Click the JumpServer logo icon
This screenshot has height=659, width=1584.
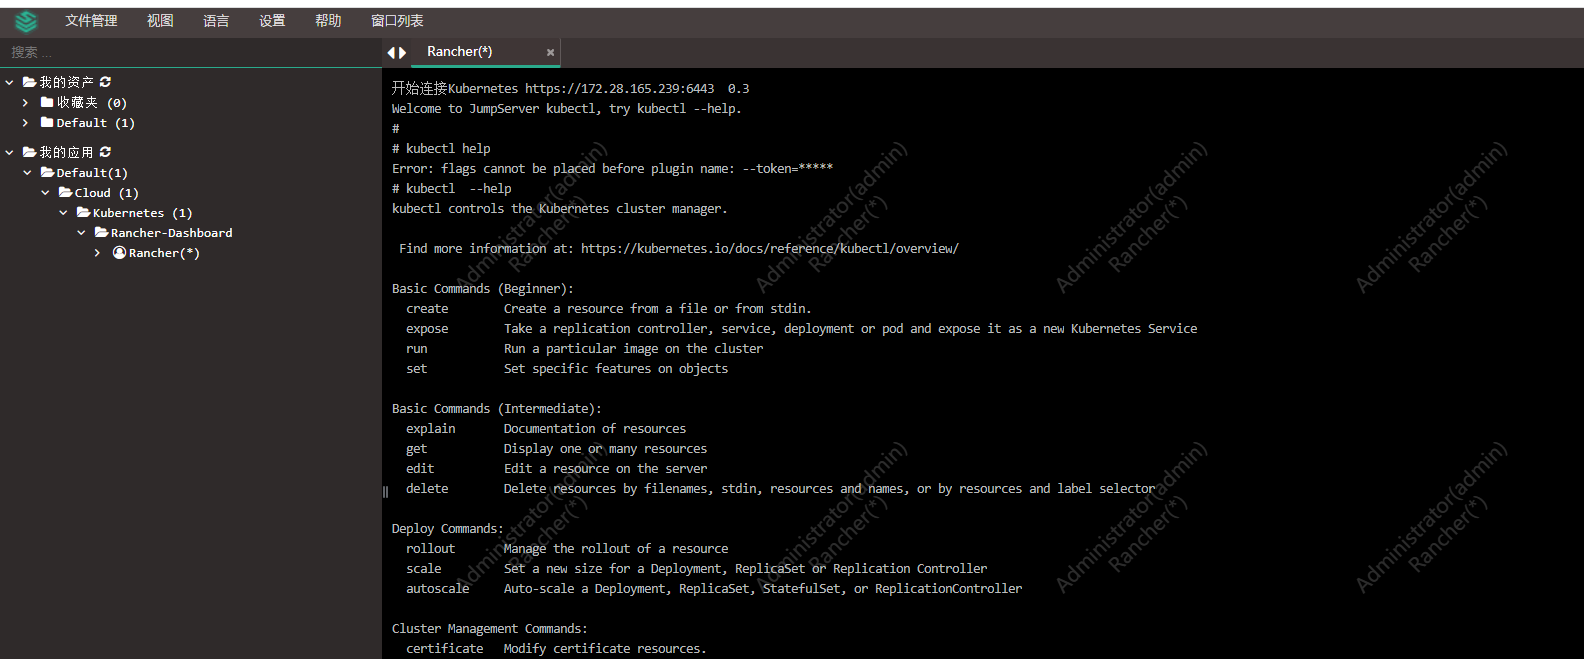[x=26, y=21]
